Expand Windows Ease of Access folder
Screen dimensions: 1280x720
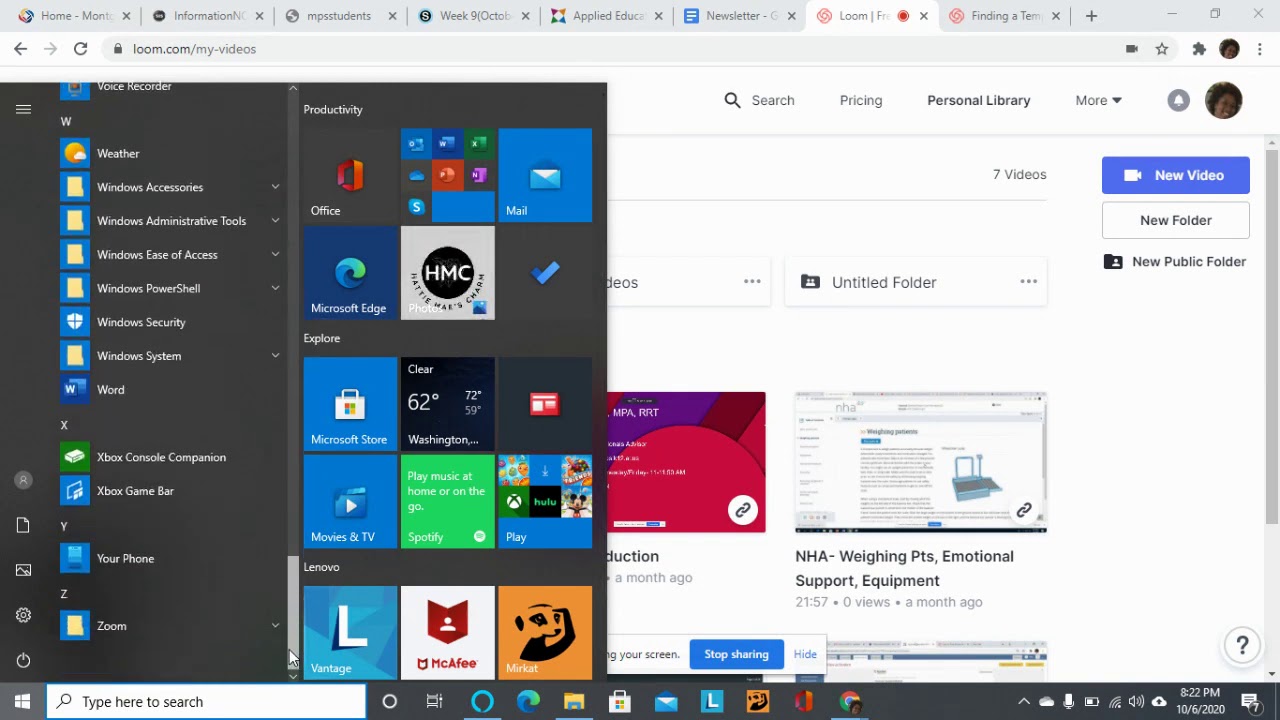170,255
